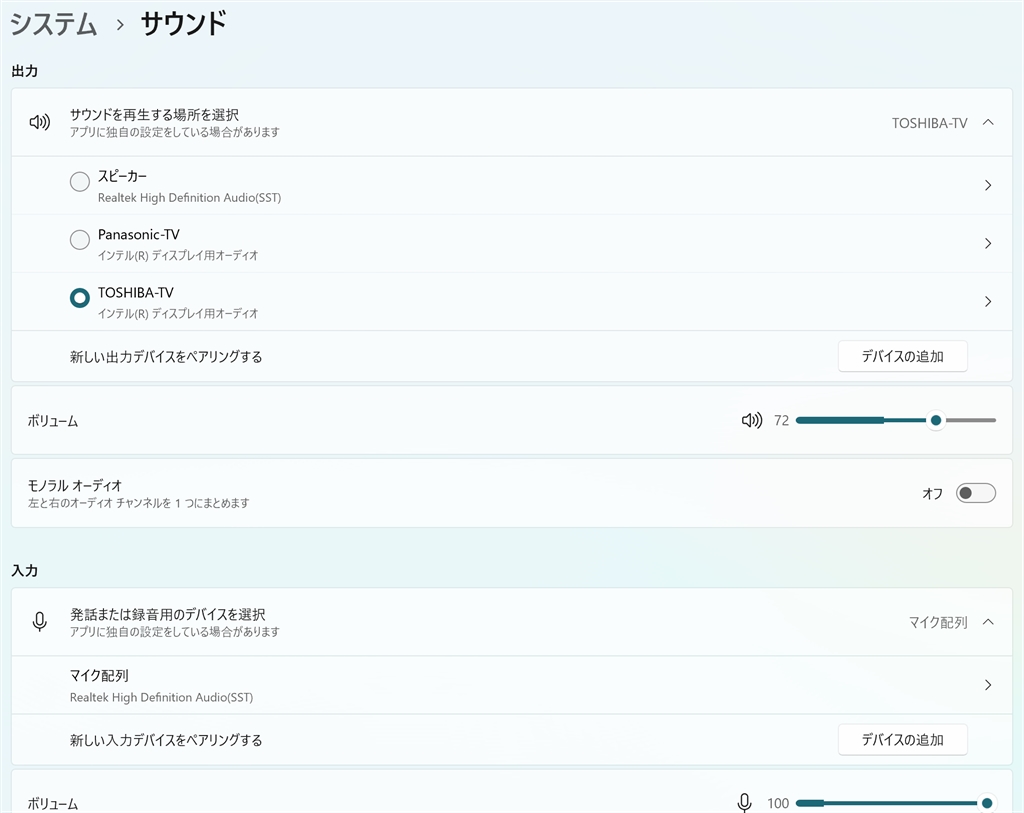Click the 新しい出力デバイスをペアリングする text
The height and width of the screenshot is (813, 1024).
click(166, 357)
